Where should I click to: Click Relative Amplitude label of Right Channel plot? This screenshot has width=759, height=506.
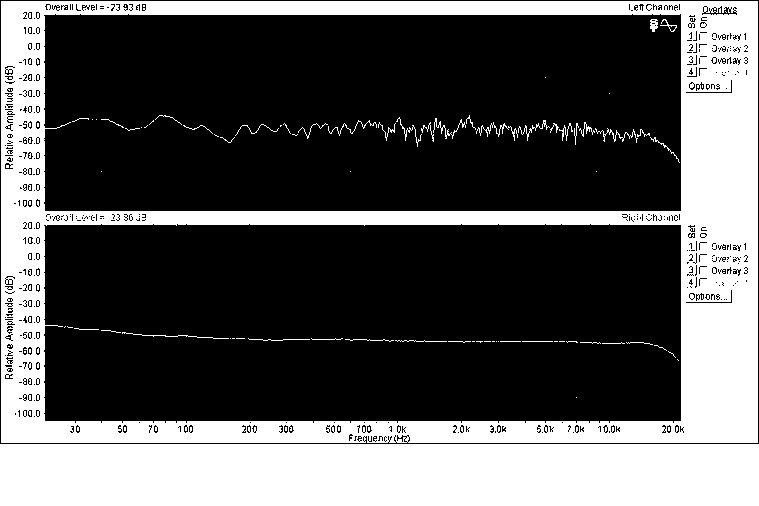tap(9, 327)
